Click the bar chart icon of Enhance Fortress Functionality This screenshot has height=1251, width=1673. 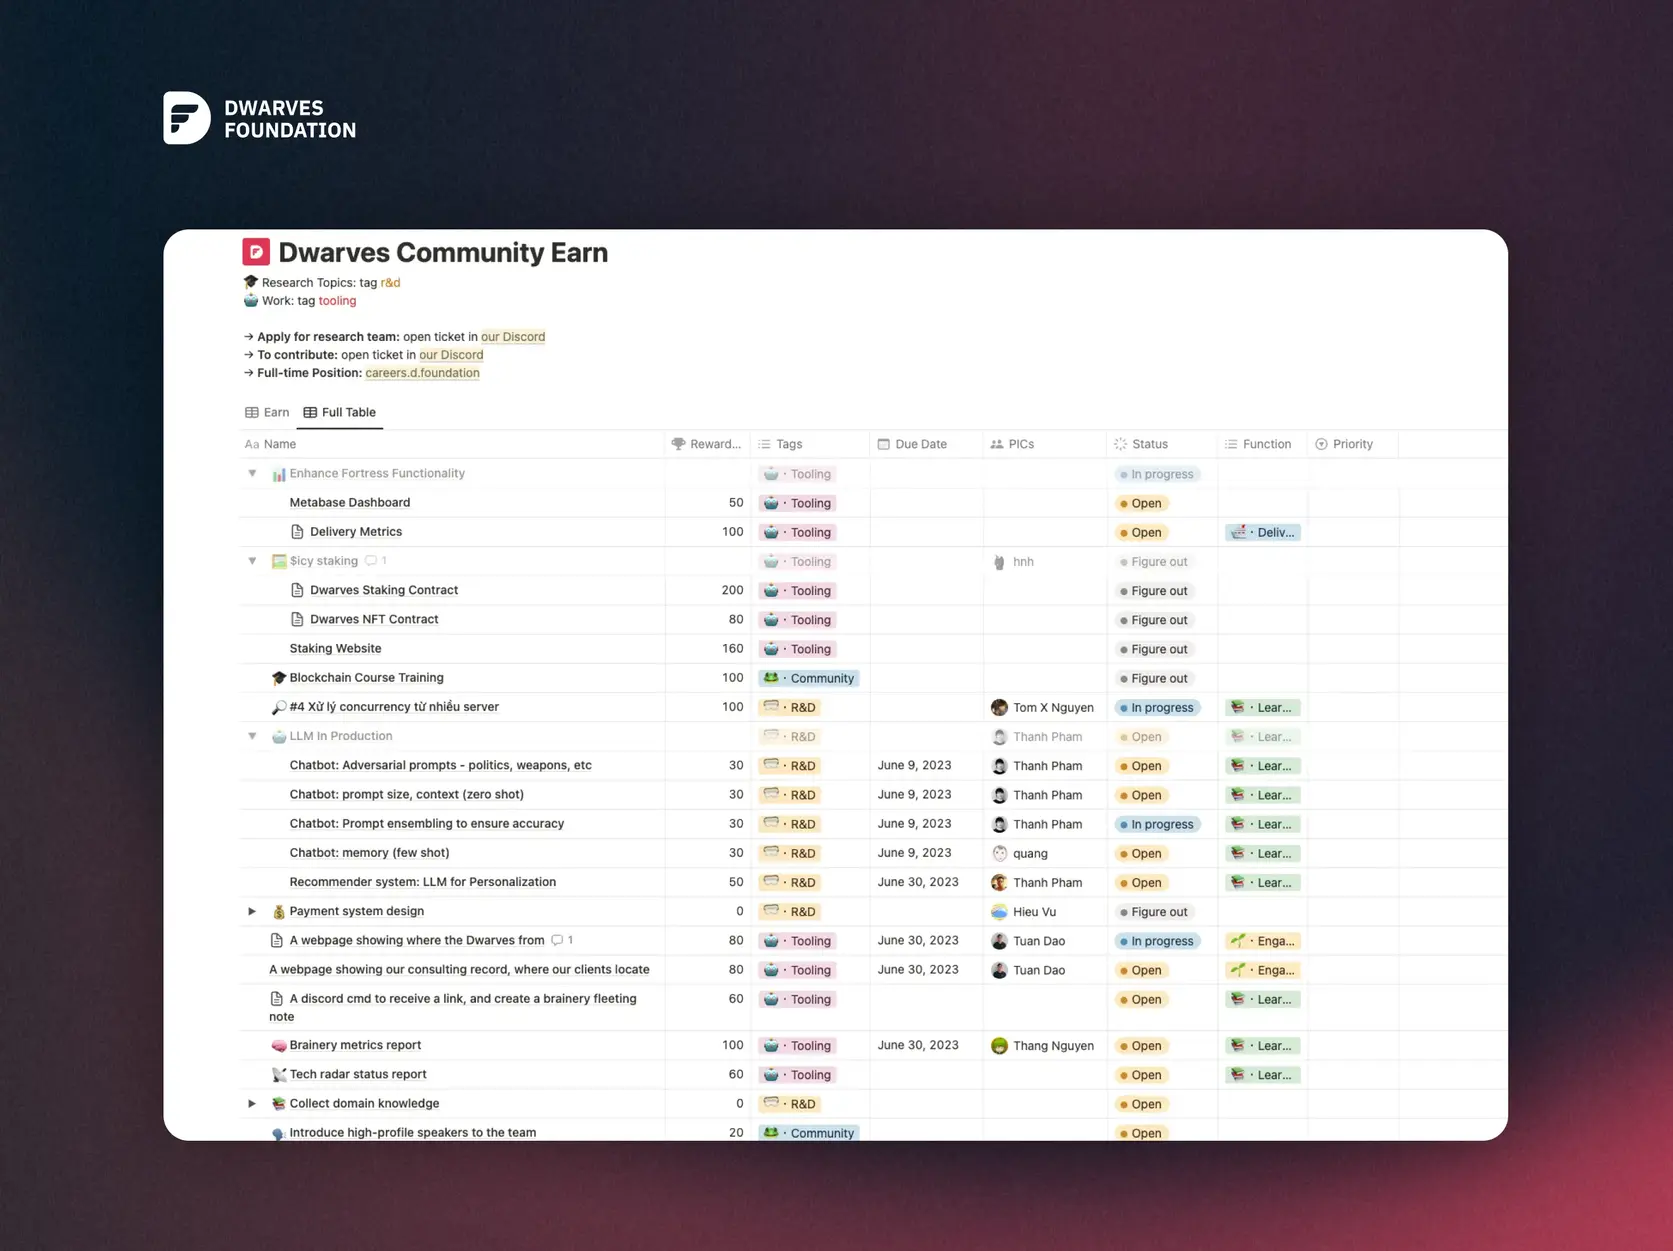pyautogui.click(x=279, y=474)
